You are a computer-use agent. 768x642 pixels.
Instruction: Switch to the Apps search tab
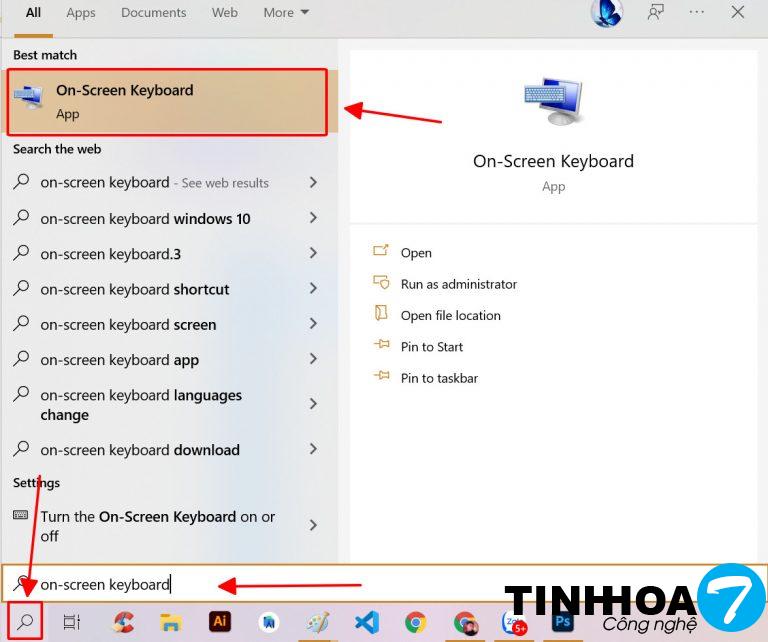(x=81, y=13)
